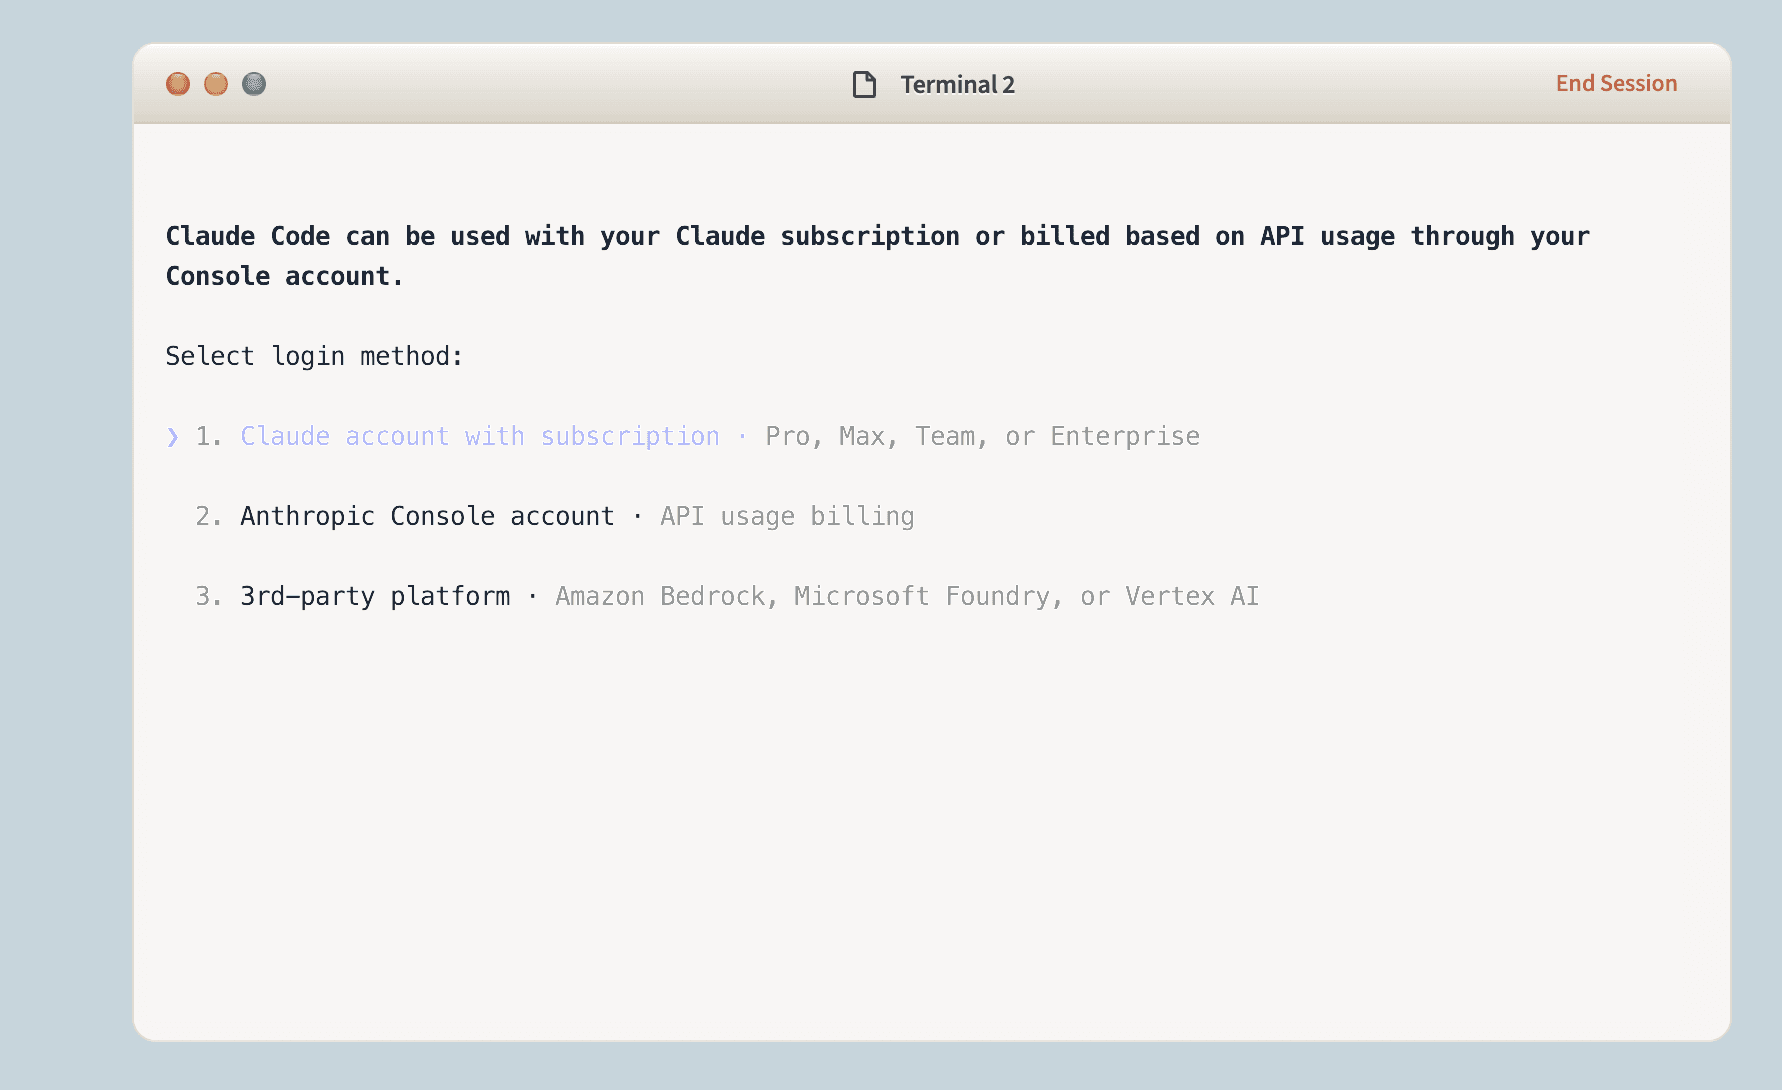The width and height of the screenshot is (1782, 1090).
Task: Click the End Session link
Action: 1616,84
